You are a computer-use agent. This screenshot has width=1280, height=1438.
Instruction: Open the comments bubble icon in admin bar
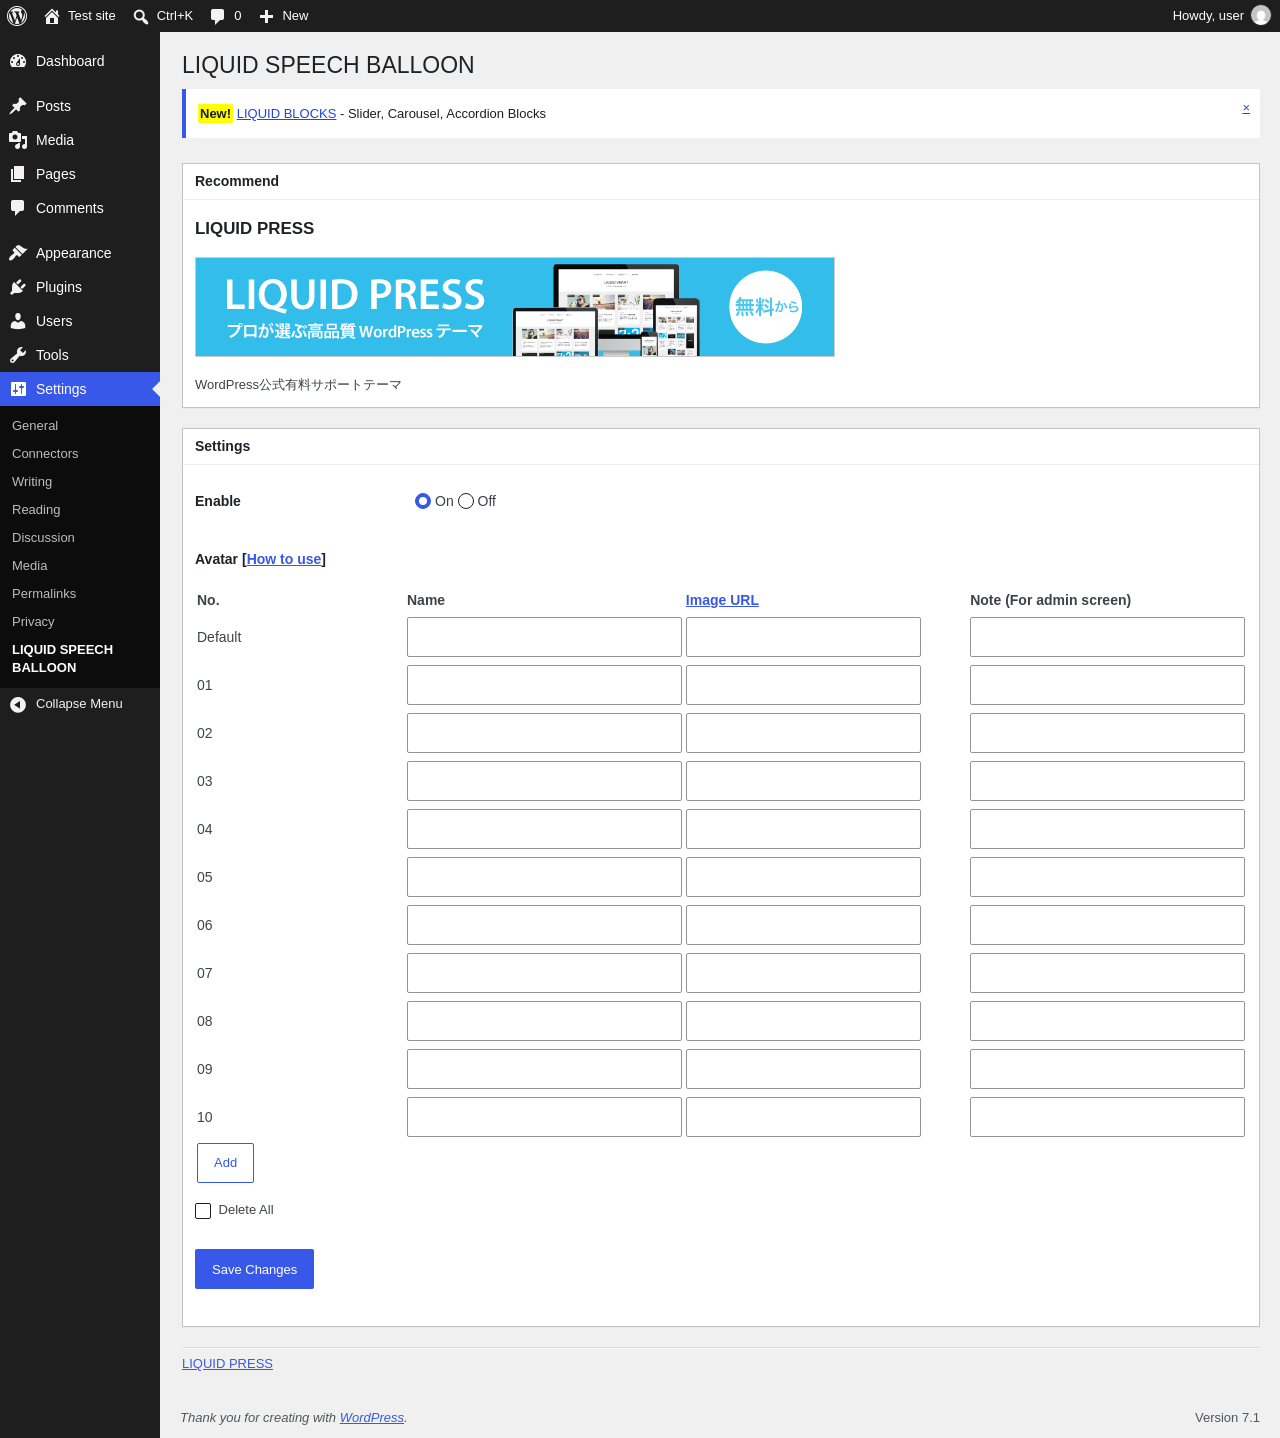(217, 16)
